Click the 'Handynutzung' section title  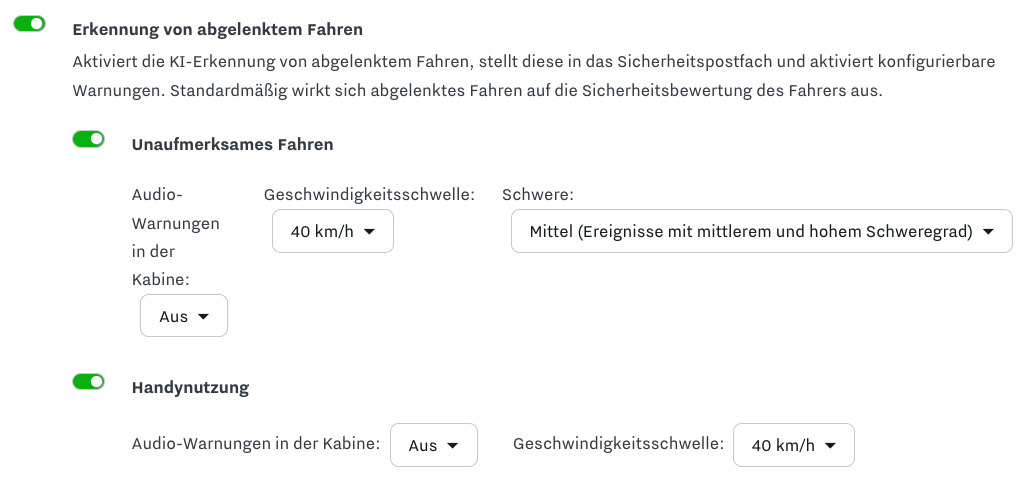(190, 387)
